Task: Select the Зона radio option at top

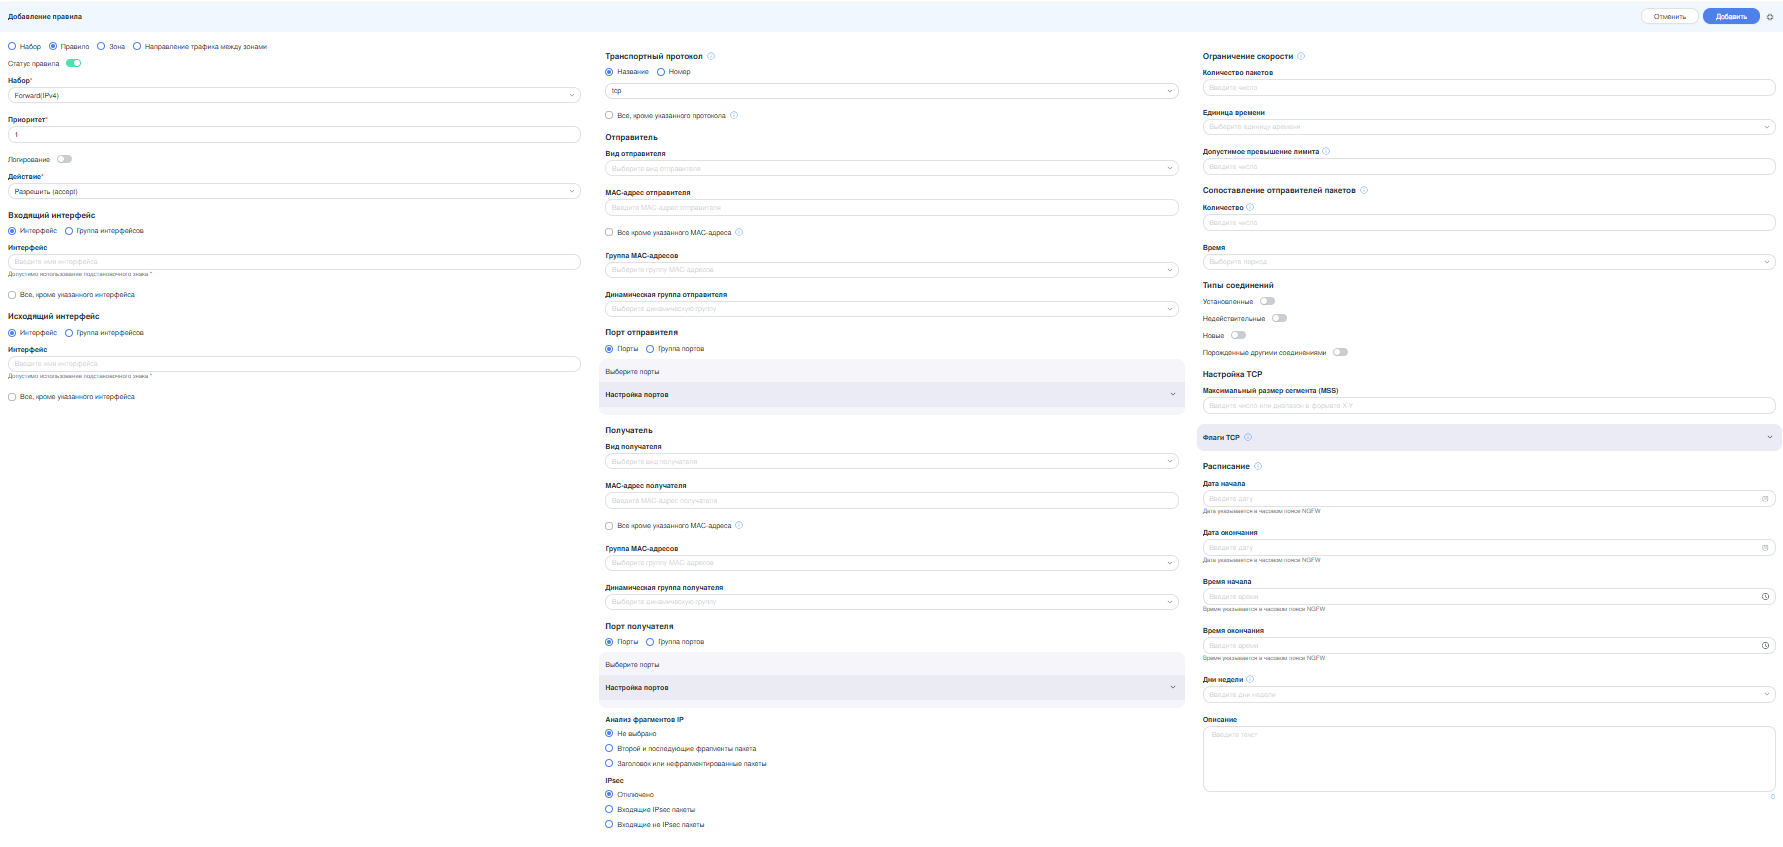Action: [x=101, y=47]
